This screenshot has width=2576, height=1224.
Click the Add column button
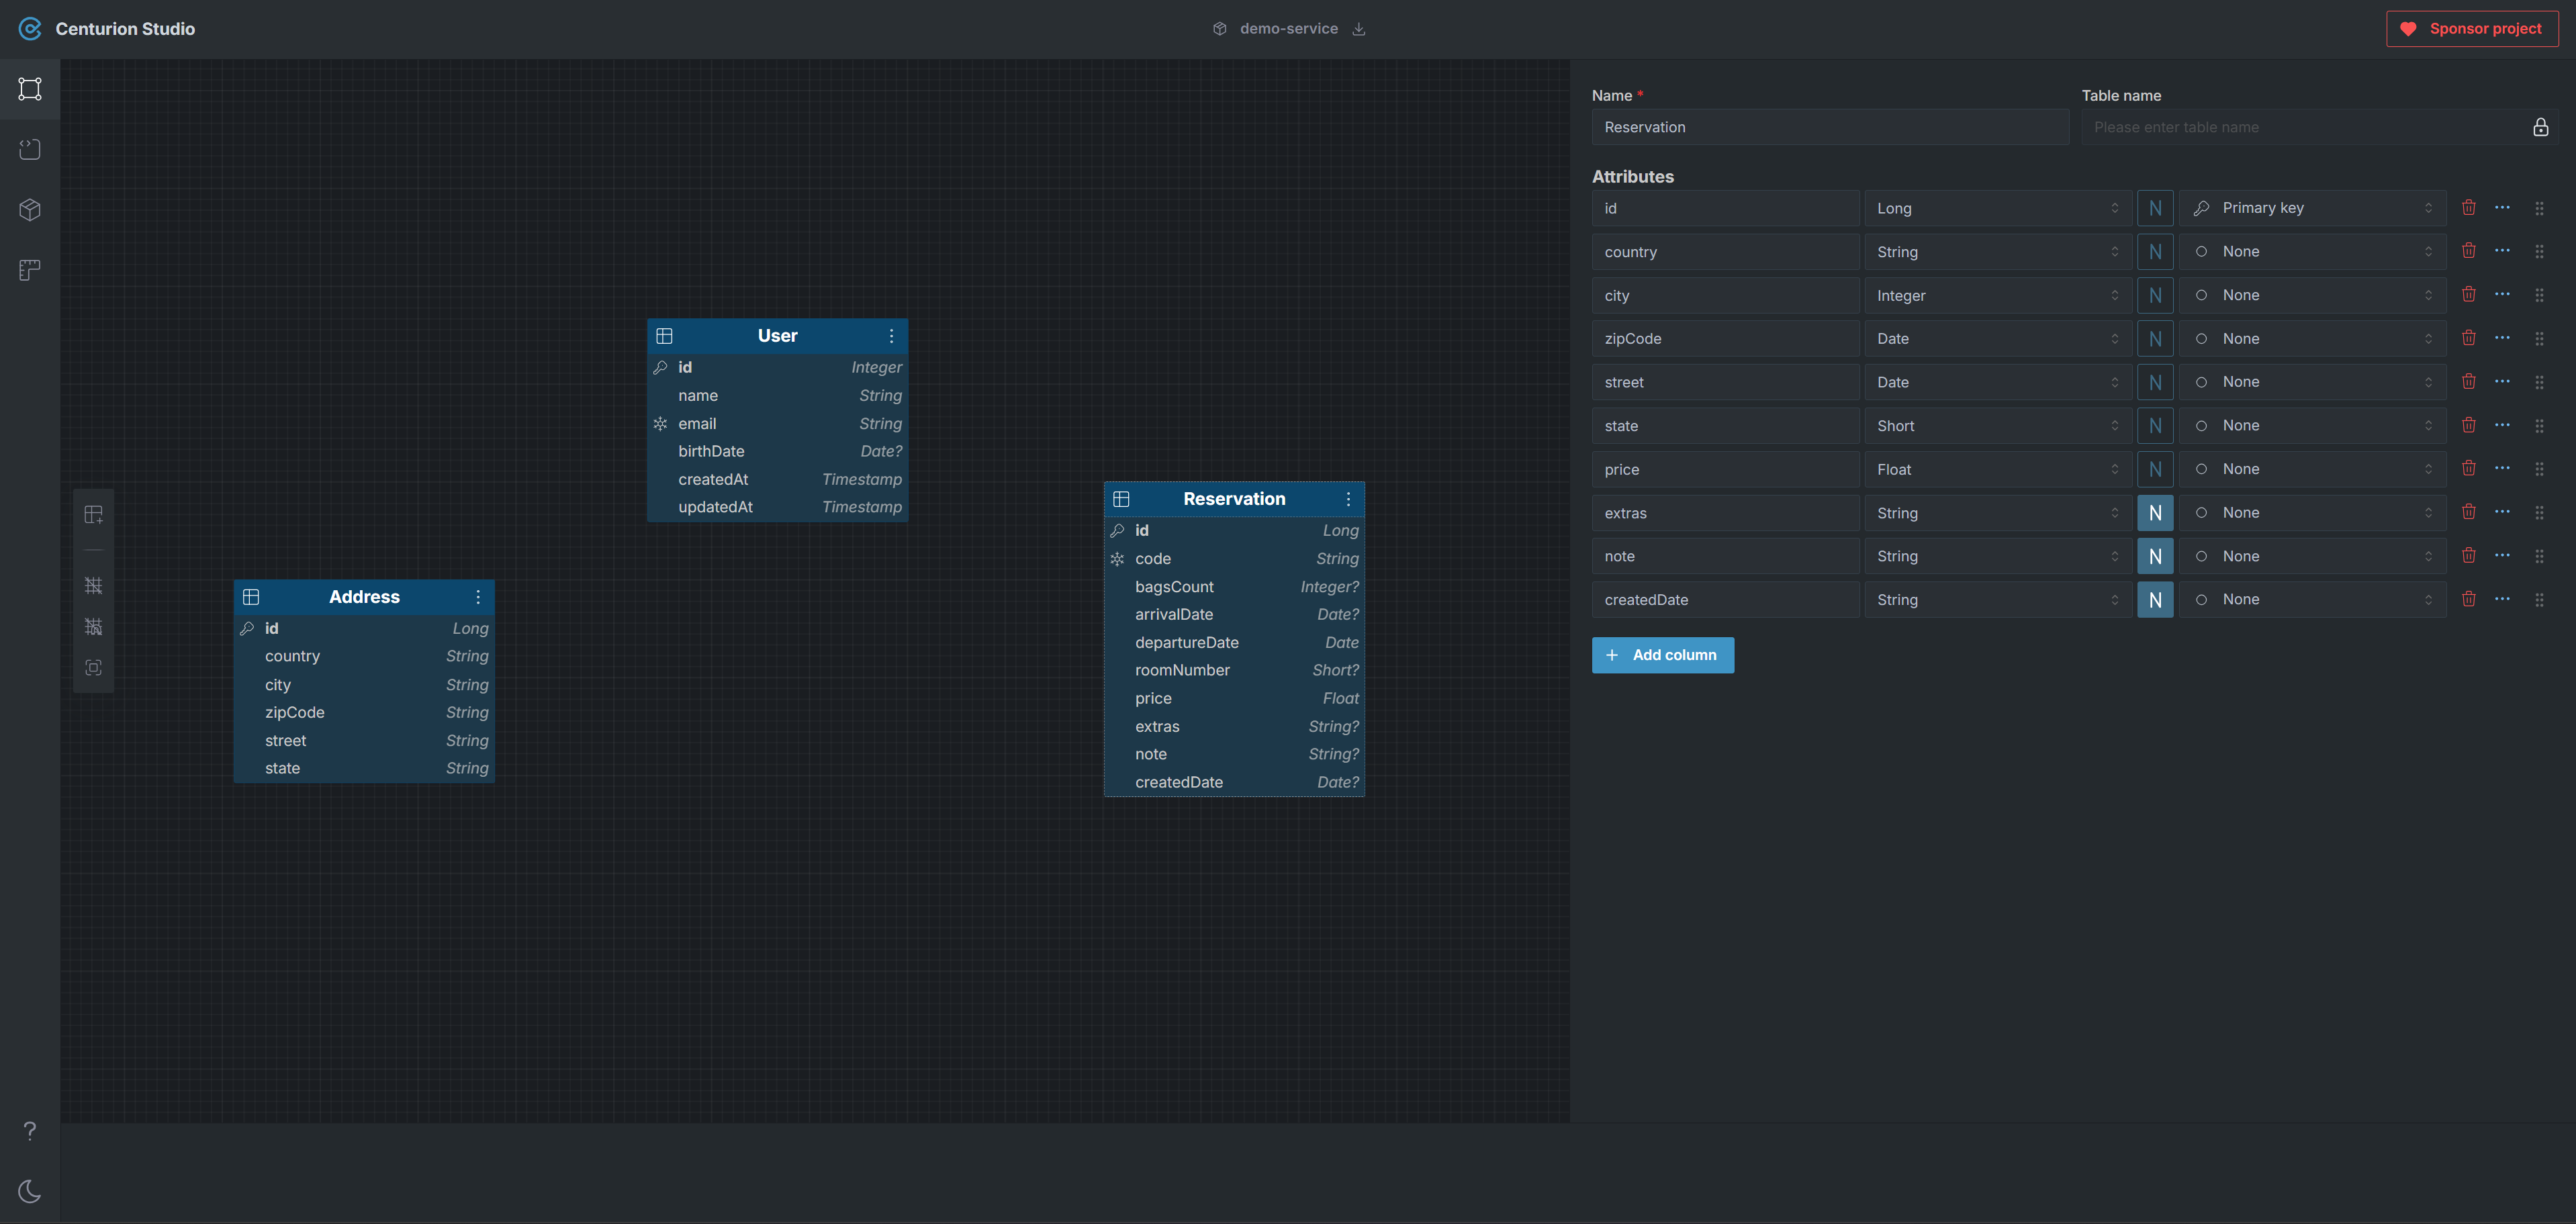point(1662,655)
